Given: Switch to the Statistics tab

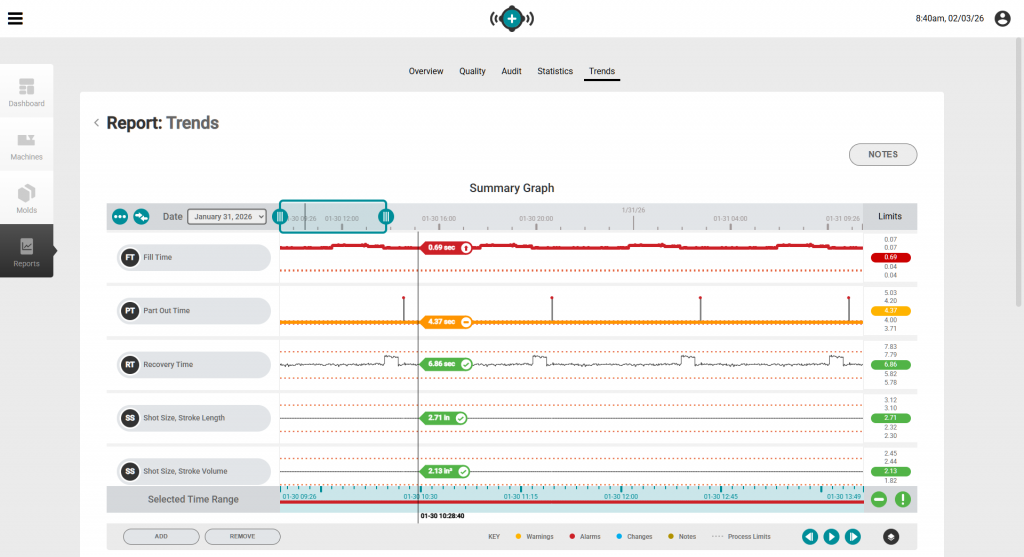Looking at the screenshot, I should tap(555, 71).
